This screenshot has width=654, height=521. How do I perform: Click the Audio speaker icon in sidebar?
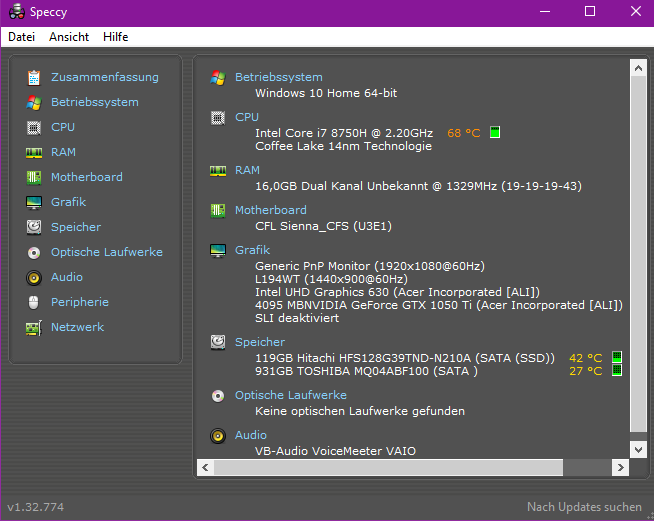(x=34, y=277)
